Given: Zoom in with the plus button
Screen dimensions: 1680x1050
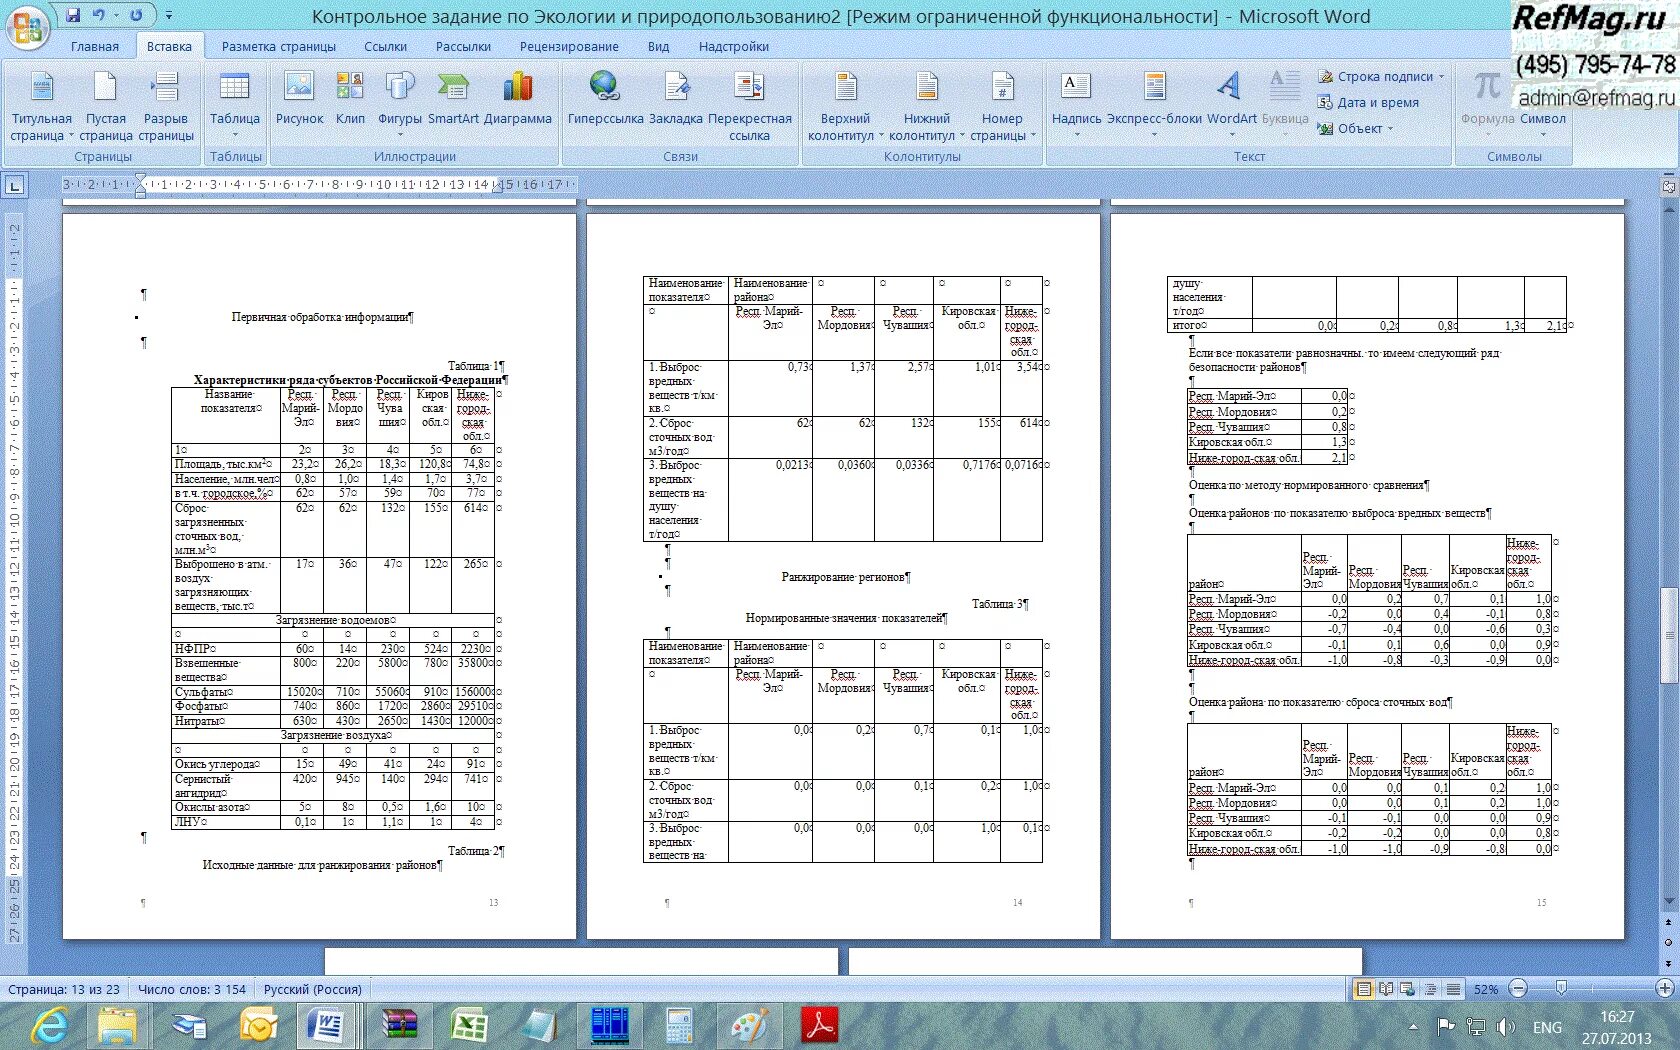Looking at the screenshot, I should [1665, 989].
